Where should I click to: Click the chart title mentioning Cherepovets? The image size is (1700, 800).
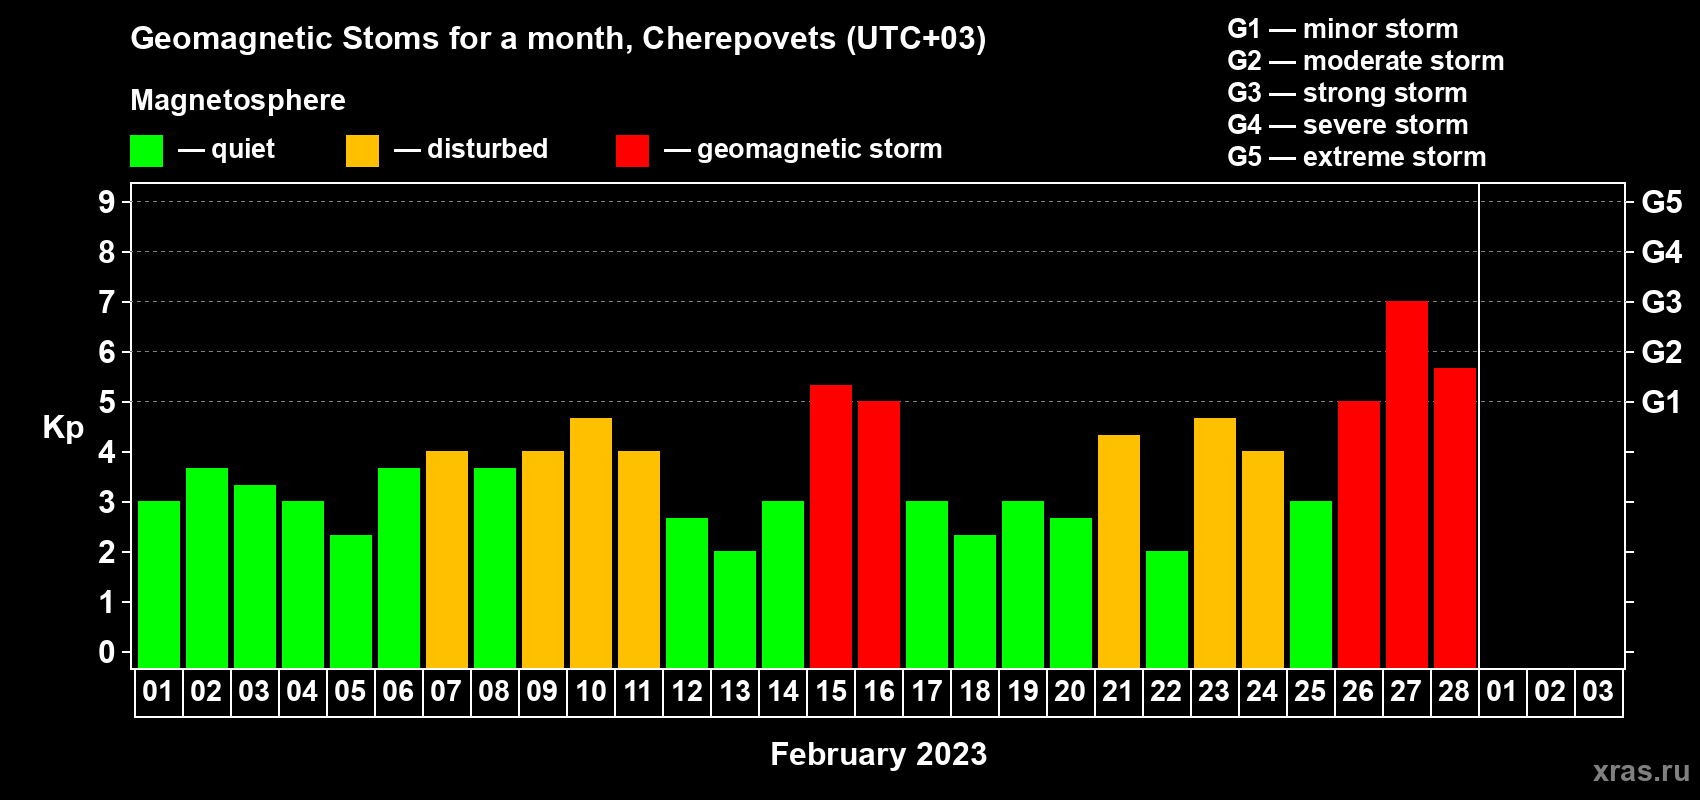(x=558, y=38)
